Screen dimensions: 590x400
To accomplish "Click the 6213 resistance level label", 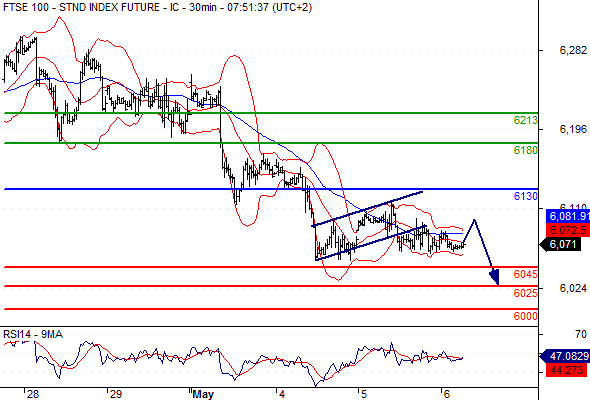I will point(525,120).
